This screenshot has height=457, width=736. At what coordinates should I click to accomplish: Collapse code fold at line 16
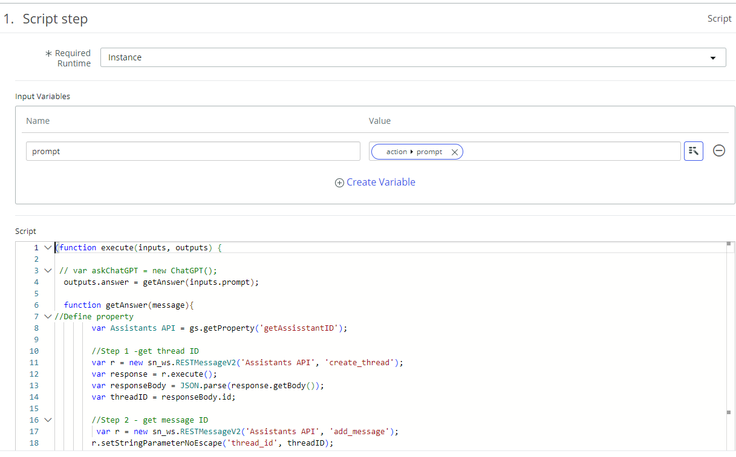[x=48, y=420]
